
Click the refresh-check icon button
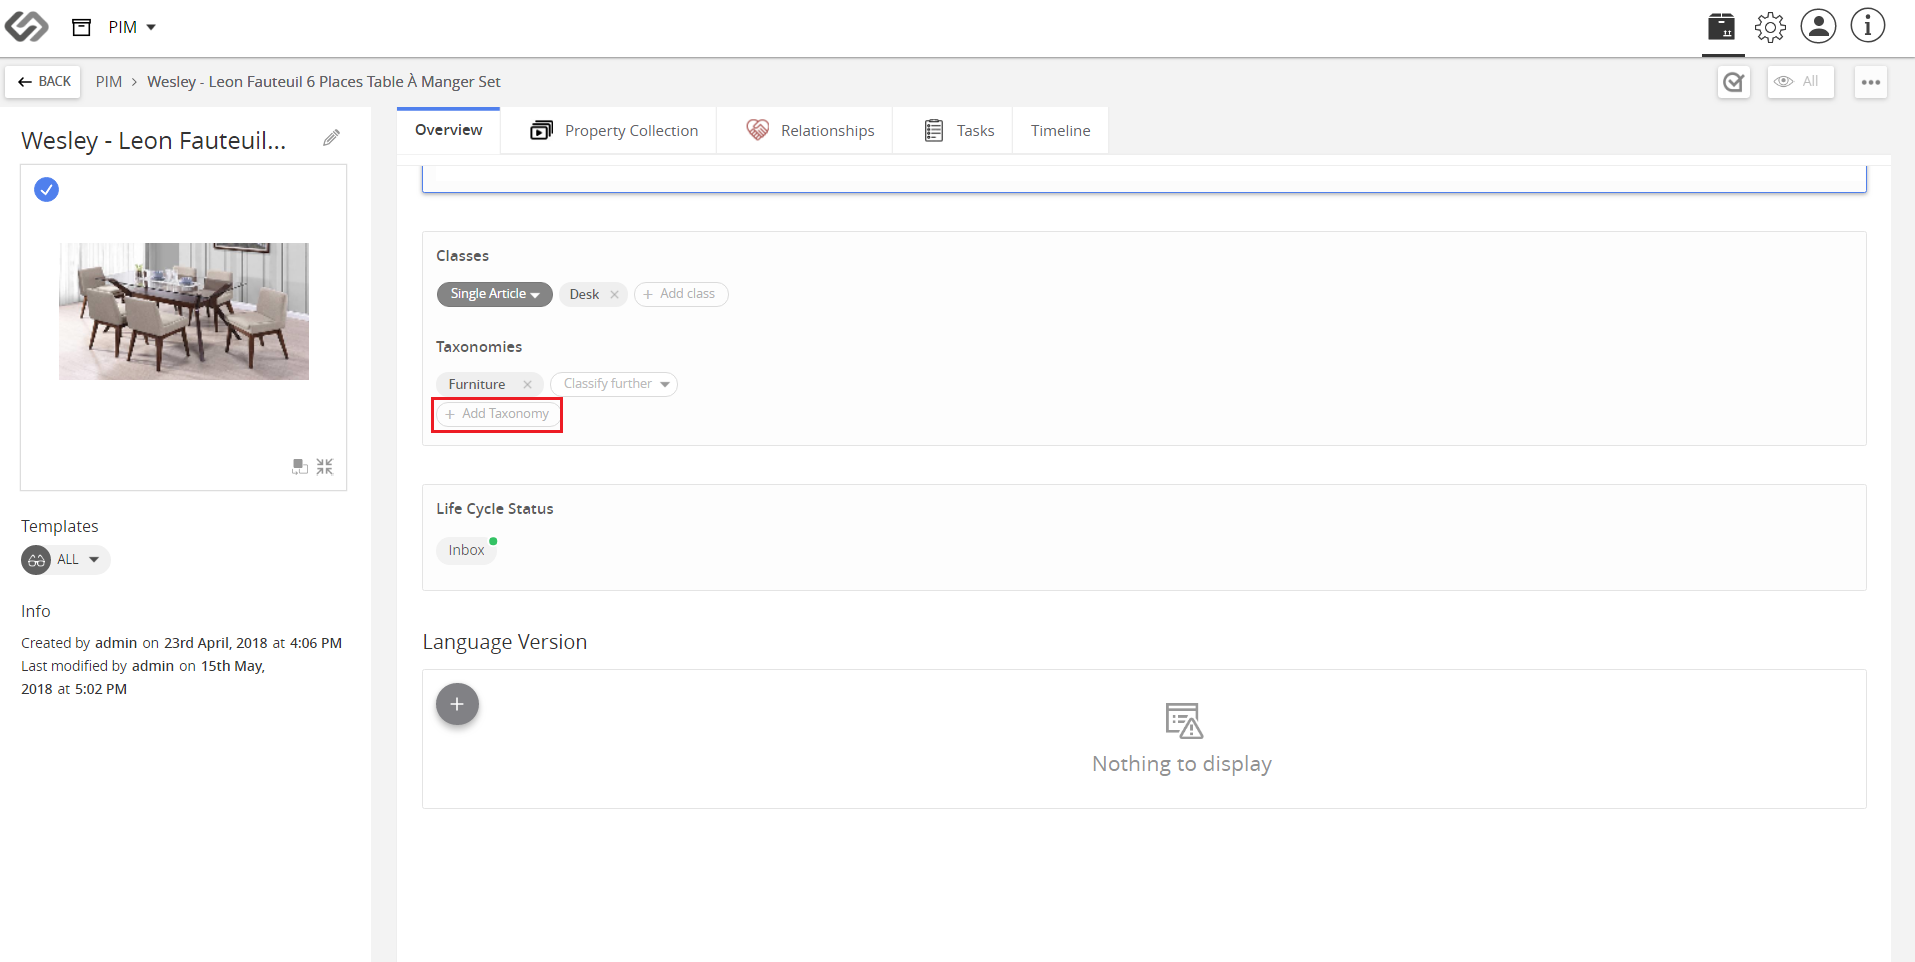(x=1734, y=82)
